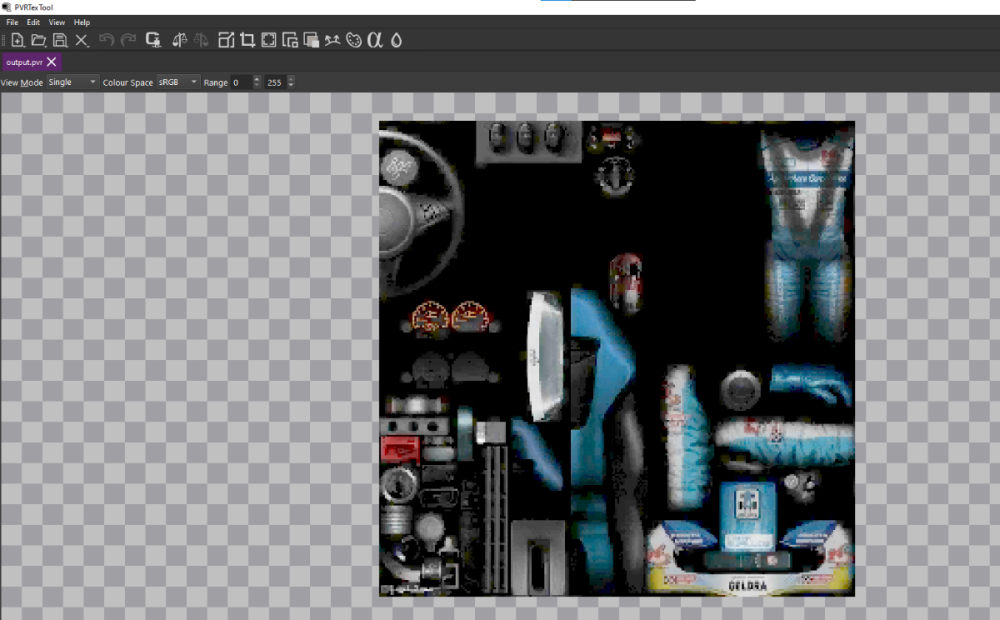Click the premultiply alpha droplet icon
The width and height of the screenshot is (1000, 620).
point(397,40)
